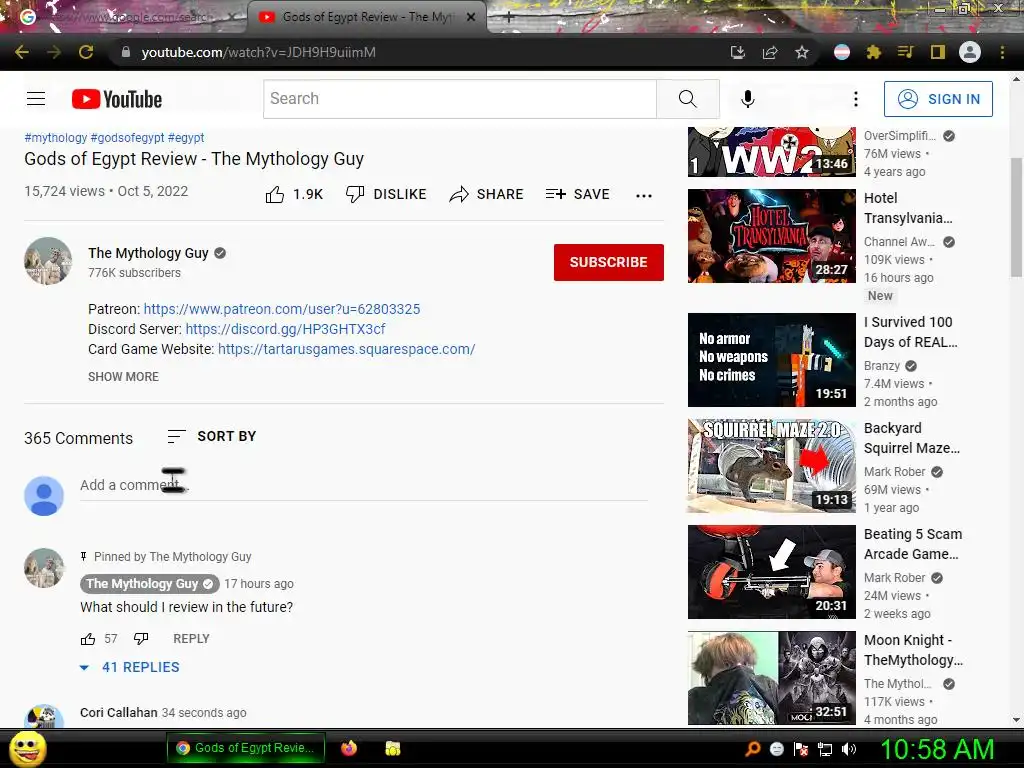Save the video to a playlist
Screen dimensions: 1024x768
(578, 194)
